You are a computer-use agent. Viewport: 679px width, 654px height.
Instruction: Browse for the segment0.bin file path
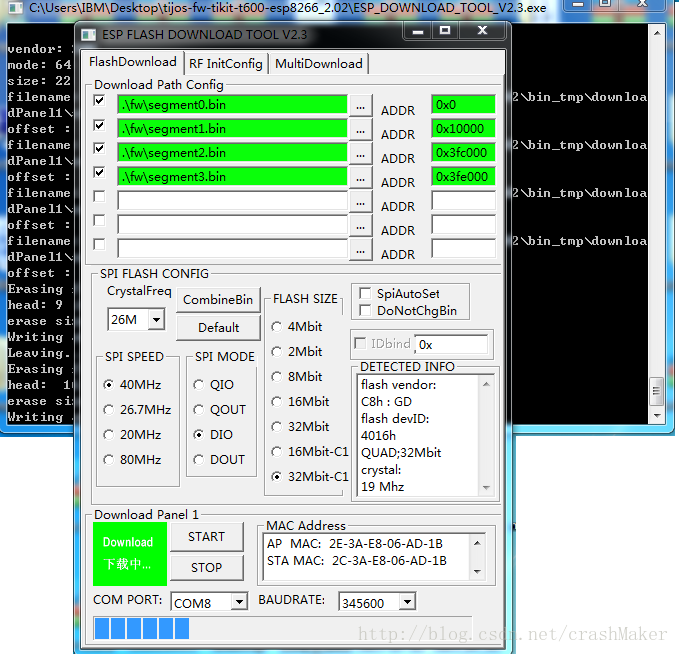coord(360,106)
